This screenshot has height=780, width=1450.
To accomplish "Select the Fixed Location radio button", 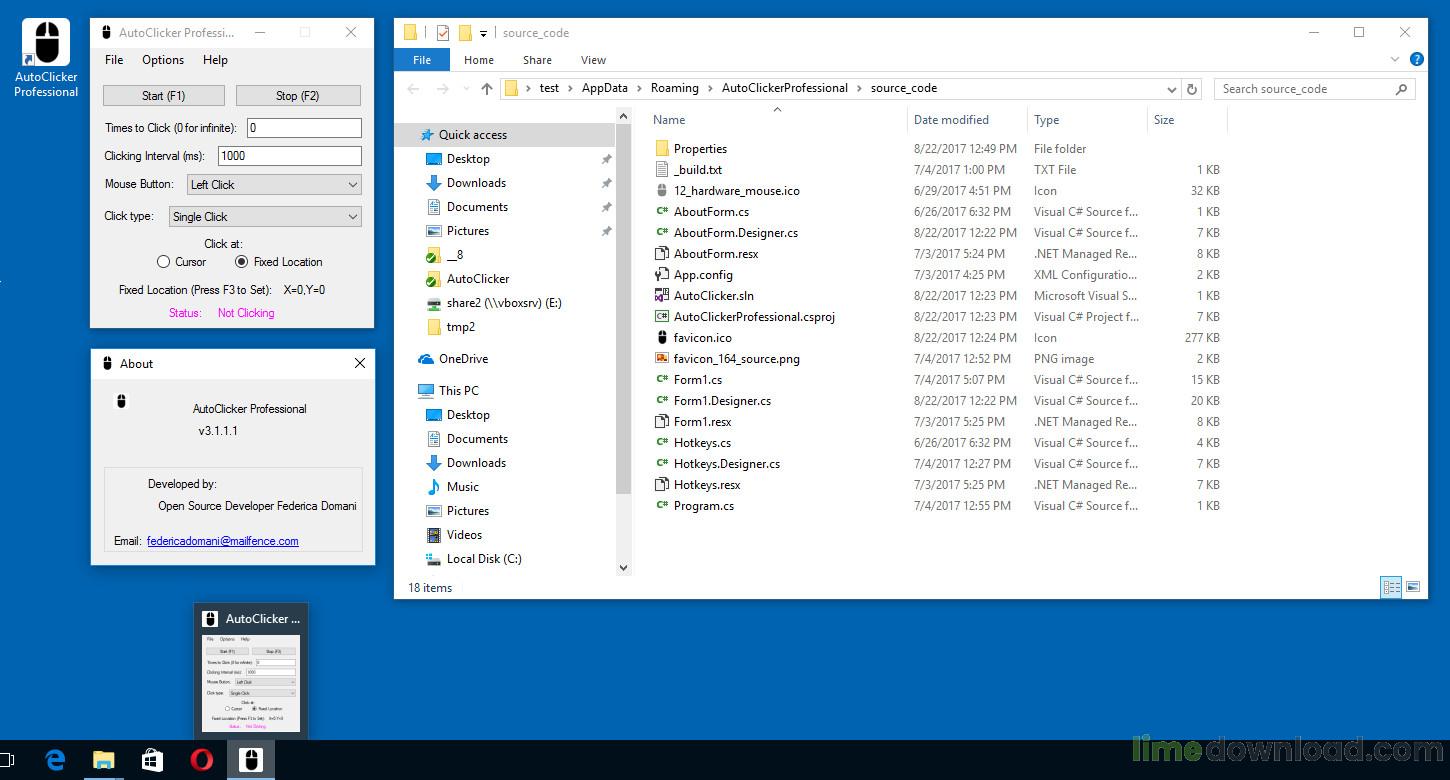I will point(241,262).
